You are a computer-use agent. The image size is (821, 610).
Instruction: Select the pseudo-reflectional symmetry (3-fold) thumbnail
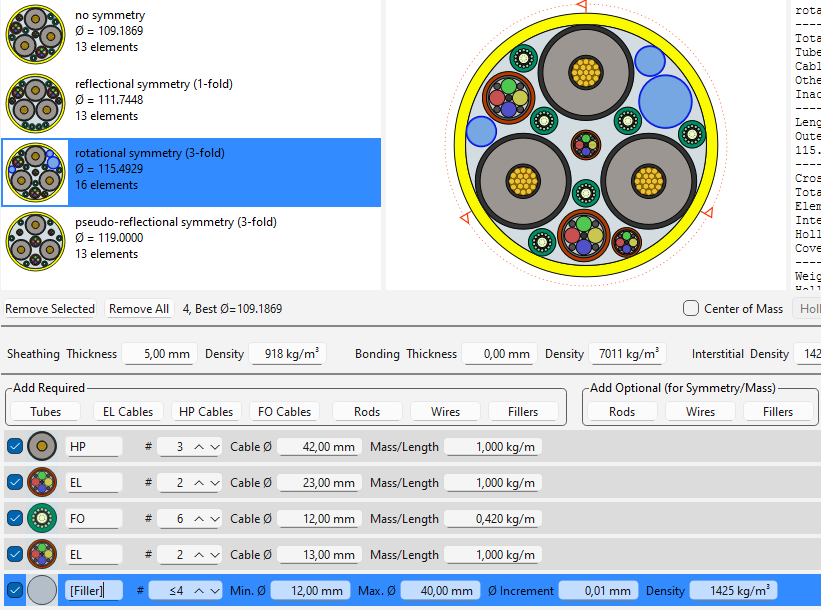point(35,241)
